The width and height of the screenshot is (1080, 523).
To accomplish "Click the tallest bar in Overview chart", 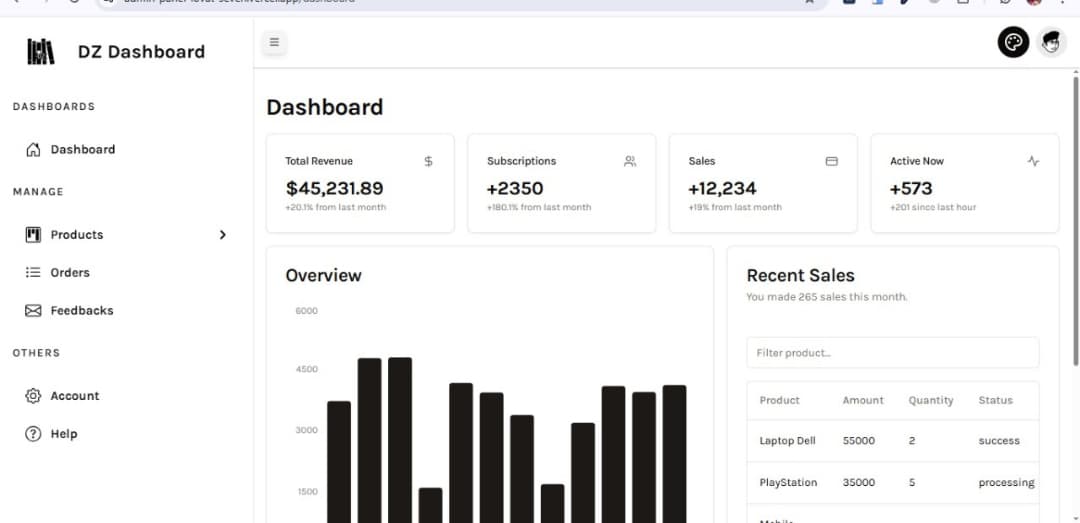I will (x=399, y=440).
